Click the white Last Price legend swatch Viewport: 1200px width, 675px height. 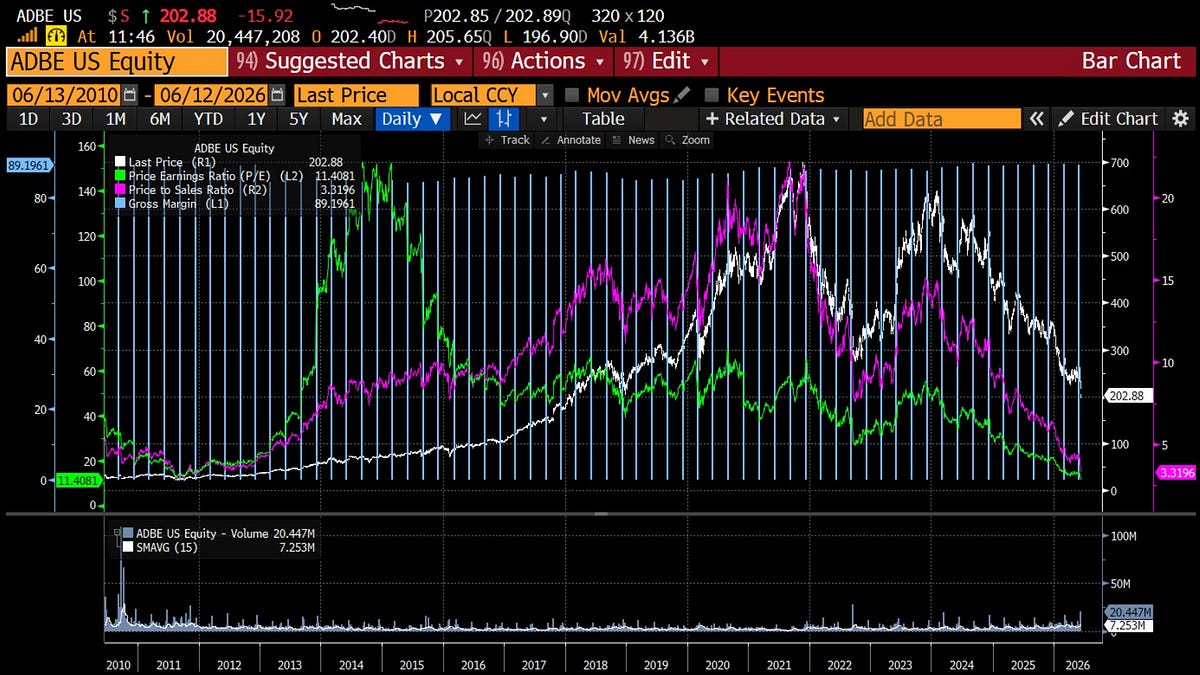coord(121,161)
